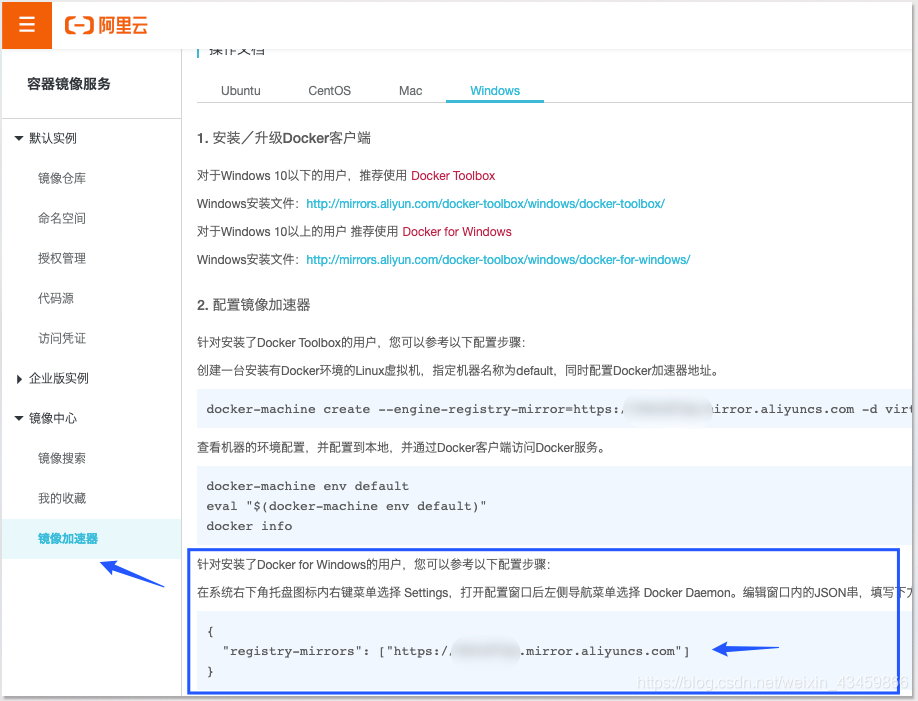The height and width of the screenshot is (701, 918).
Task: Open 代码源 in the sidebar
Action: 72,298
